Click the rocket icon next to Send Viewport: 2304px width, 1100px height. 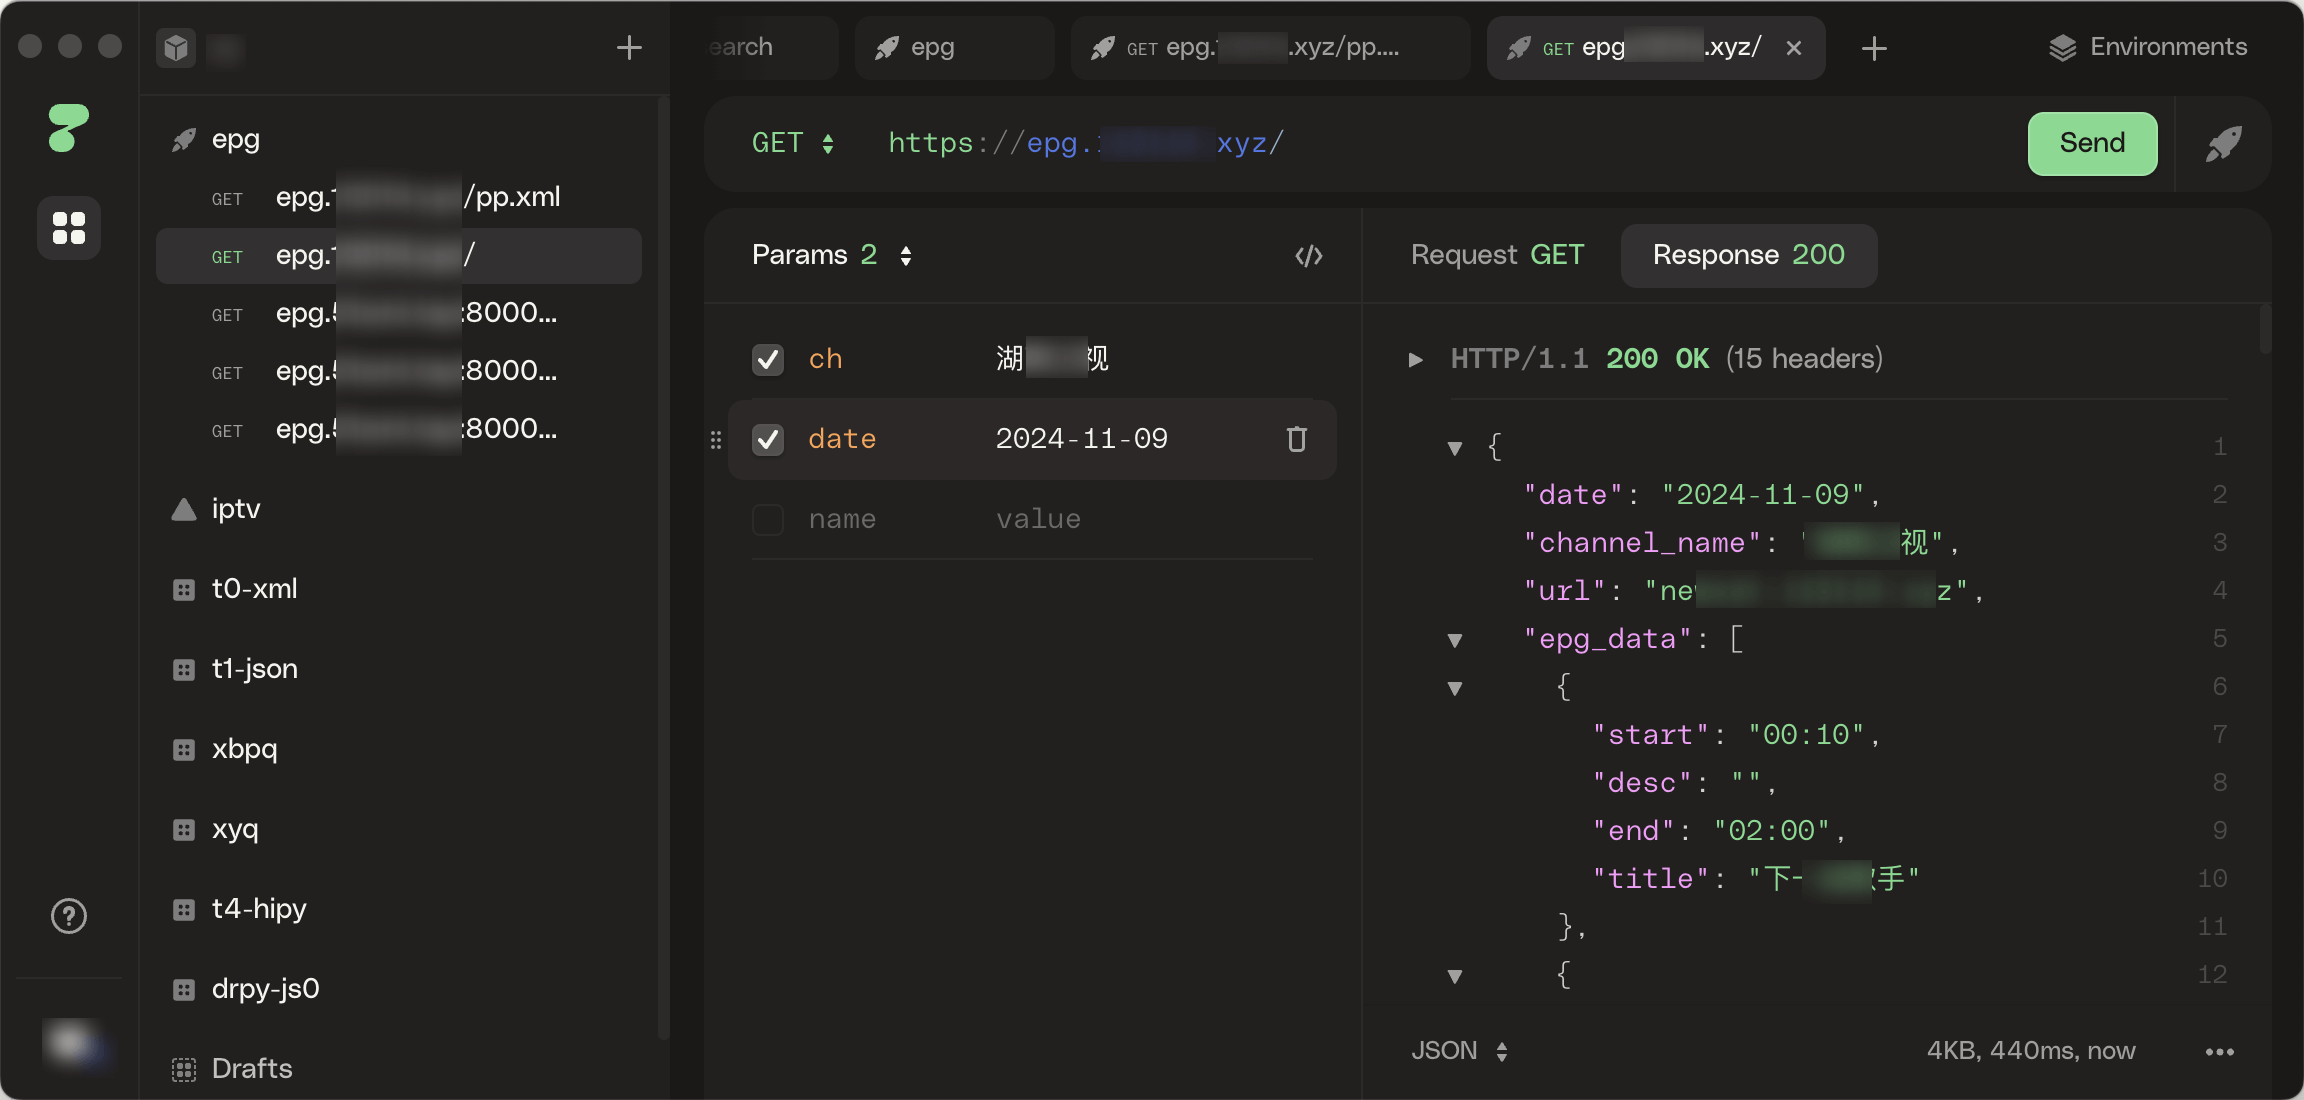[x=2223, y=144]
